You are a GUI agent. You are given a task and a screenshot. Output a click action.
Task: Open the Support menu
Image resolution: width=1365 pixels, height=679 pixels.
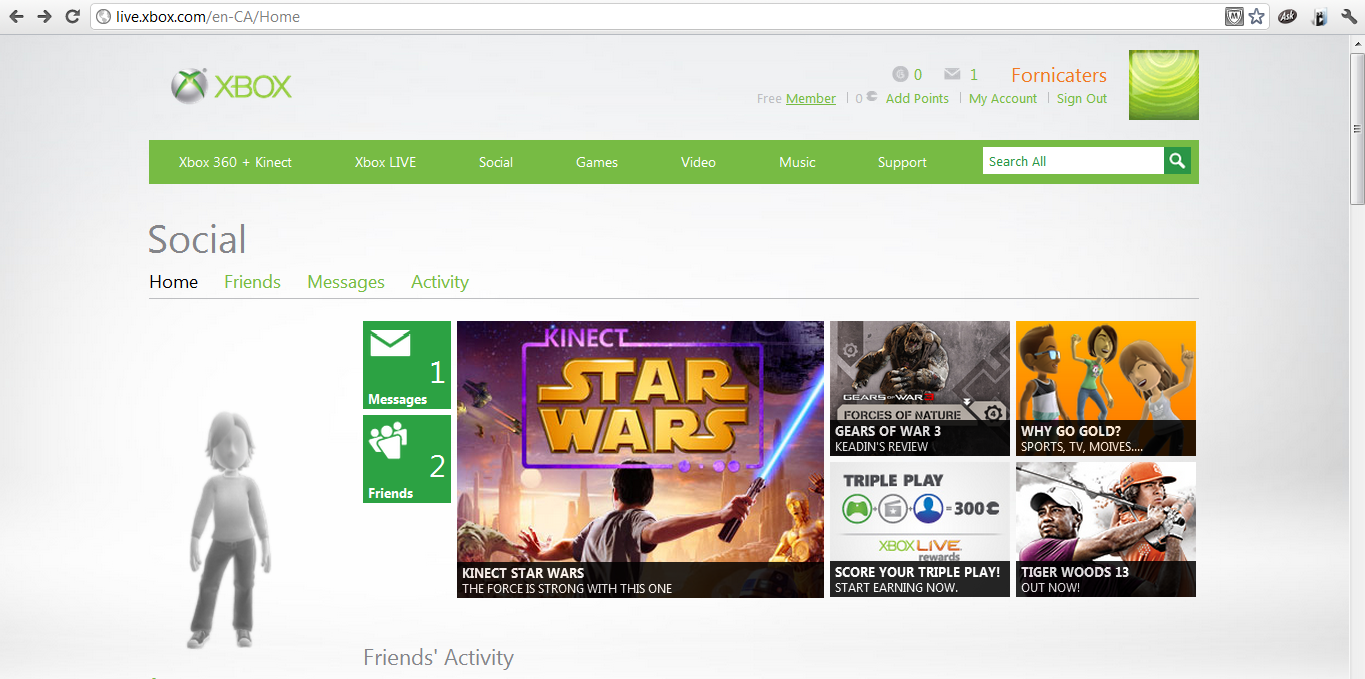coord(902,162)
